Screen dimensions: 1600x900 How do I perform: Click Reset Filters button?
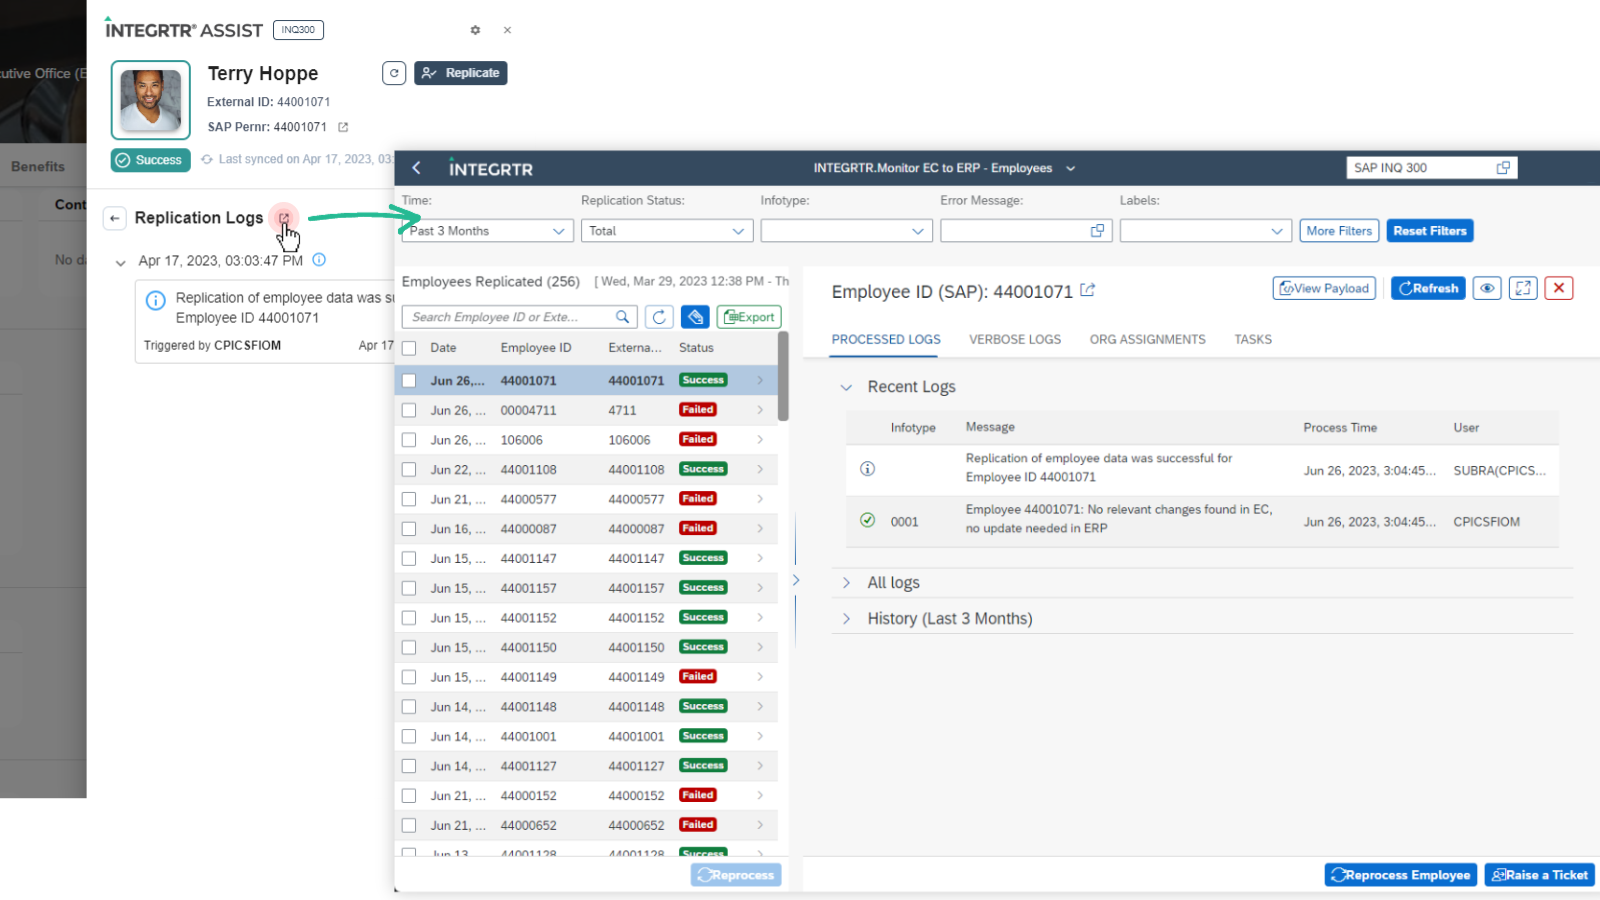[x=1430, y=231]
